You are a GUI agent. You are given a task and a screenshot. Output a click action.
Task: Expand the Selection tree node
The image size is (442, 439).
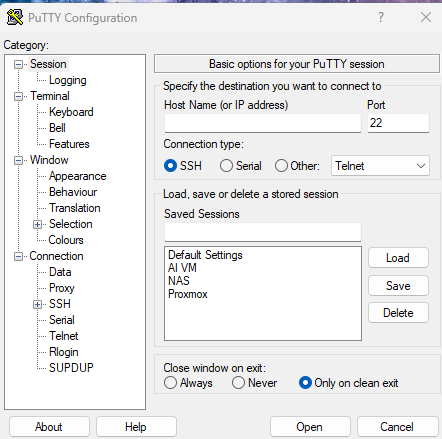pos(37,224)
